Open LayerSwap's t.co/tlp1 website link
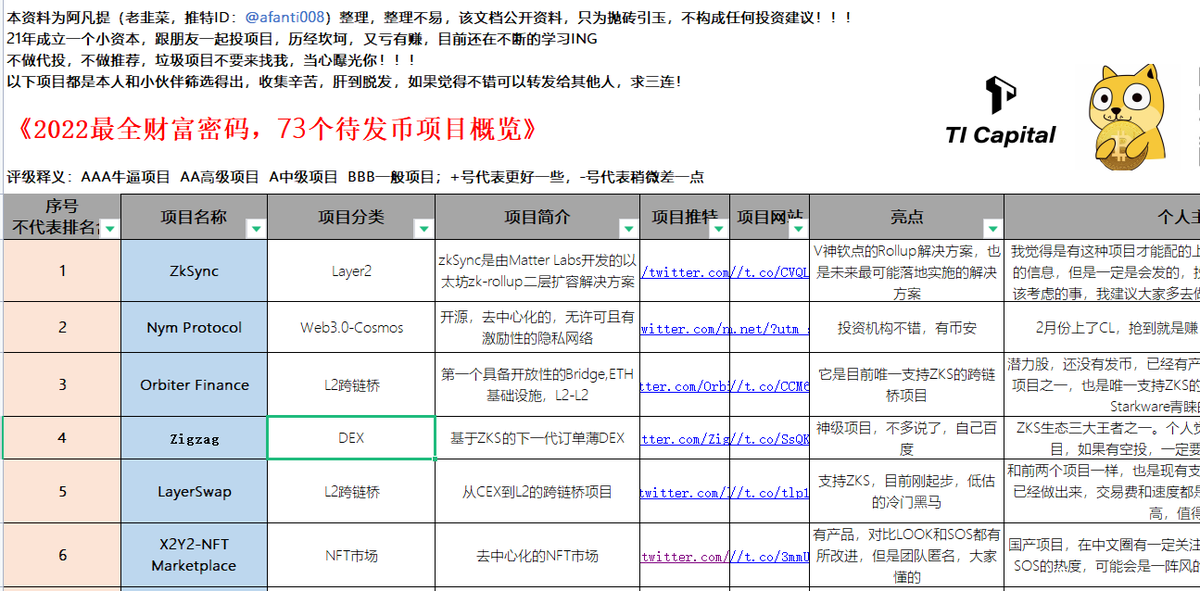The image size is (1200, 591). (768, 492)
